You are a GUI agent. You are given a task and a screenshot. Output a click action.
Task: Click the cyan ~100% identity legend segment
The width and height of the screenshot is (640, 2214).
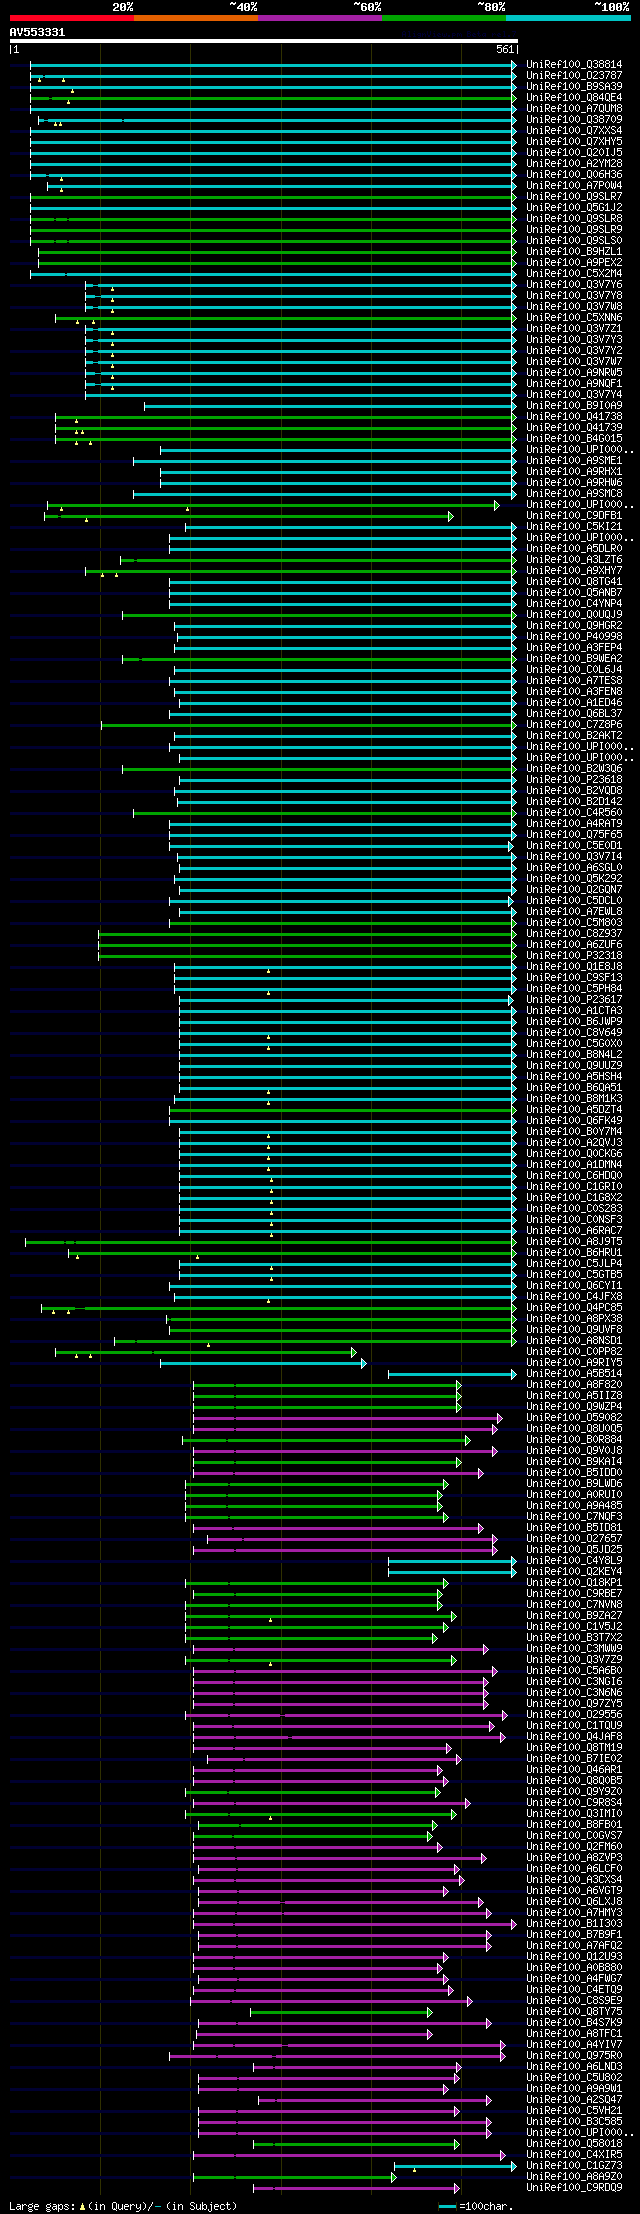[568, 17]
